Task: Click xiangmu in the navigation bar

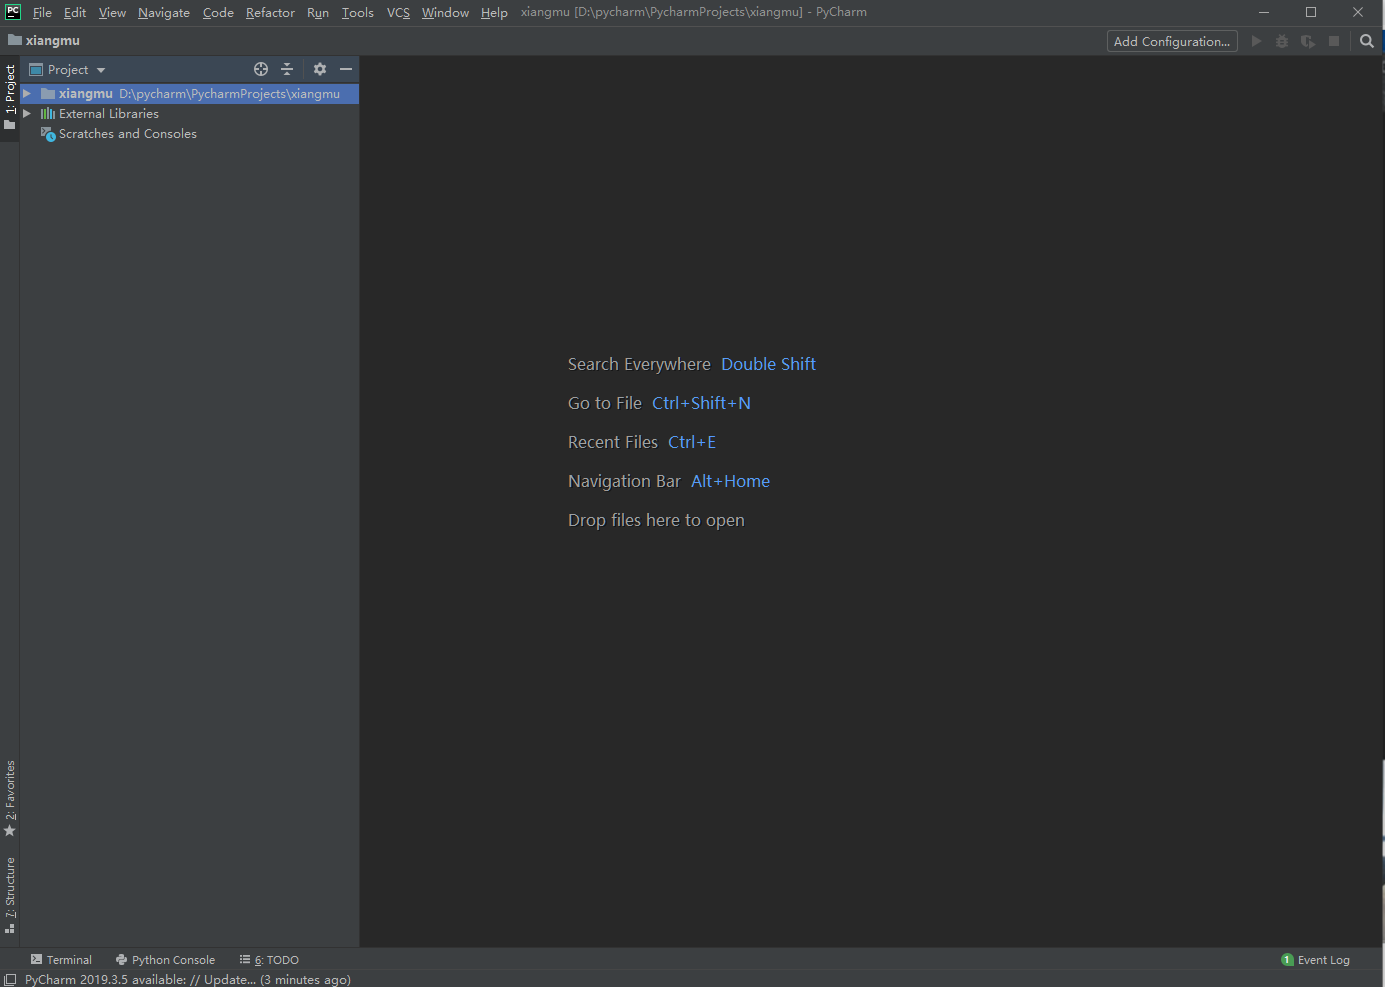Action: point(52,41)
